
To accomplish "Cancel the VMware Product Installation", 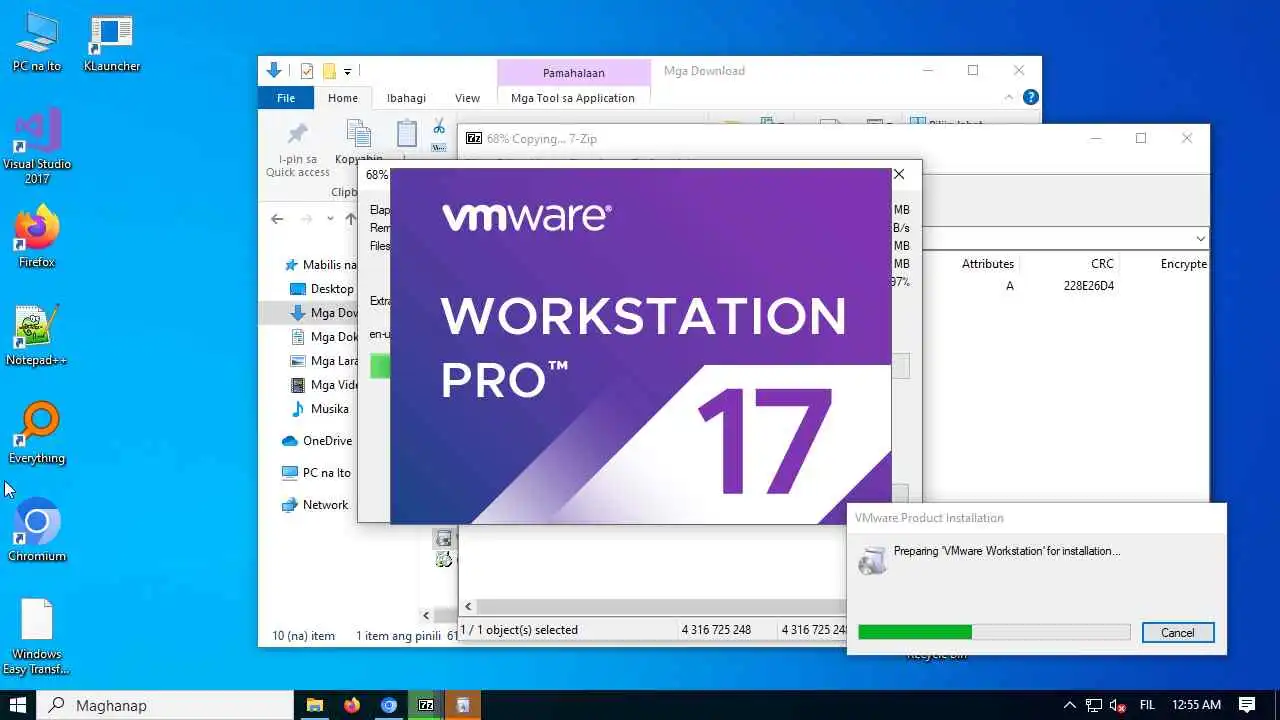I will click(x=1177, y=632).
